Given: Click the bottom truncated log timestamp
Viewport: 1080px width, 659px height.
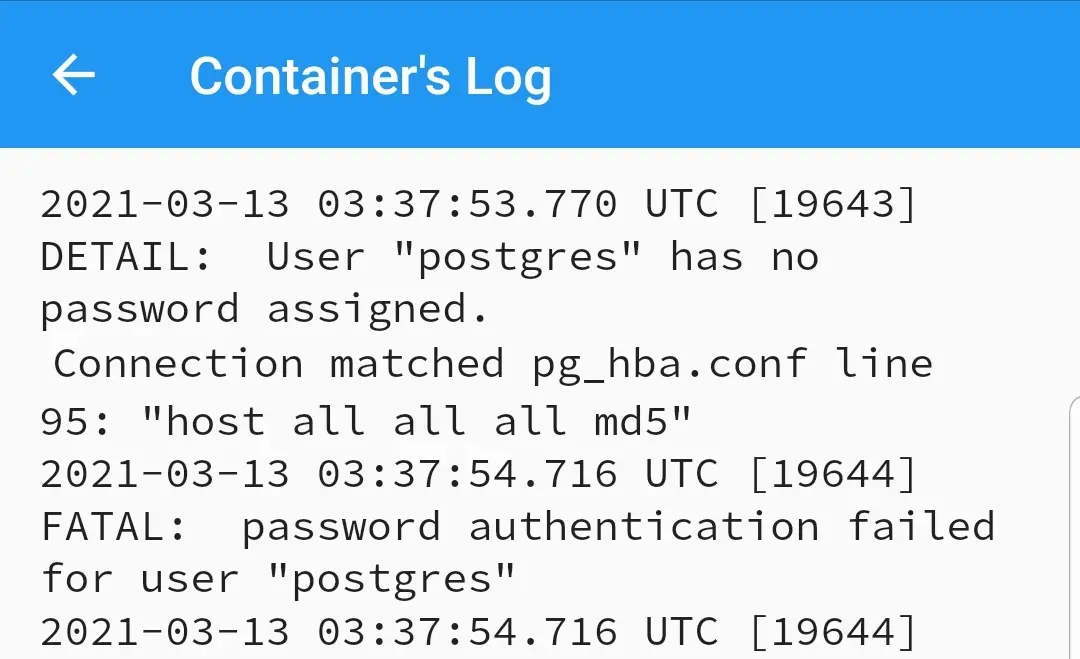Looking at the screenshot, I should (330, 630).
